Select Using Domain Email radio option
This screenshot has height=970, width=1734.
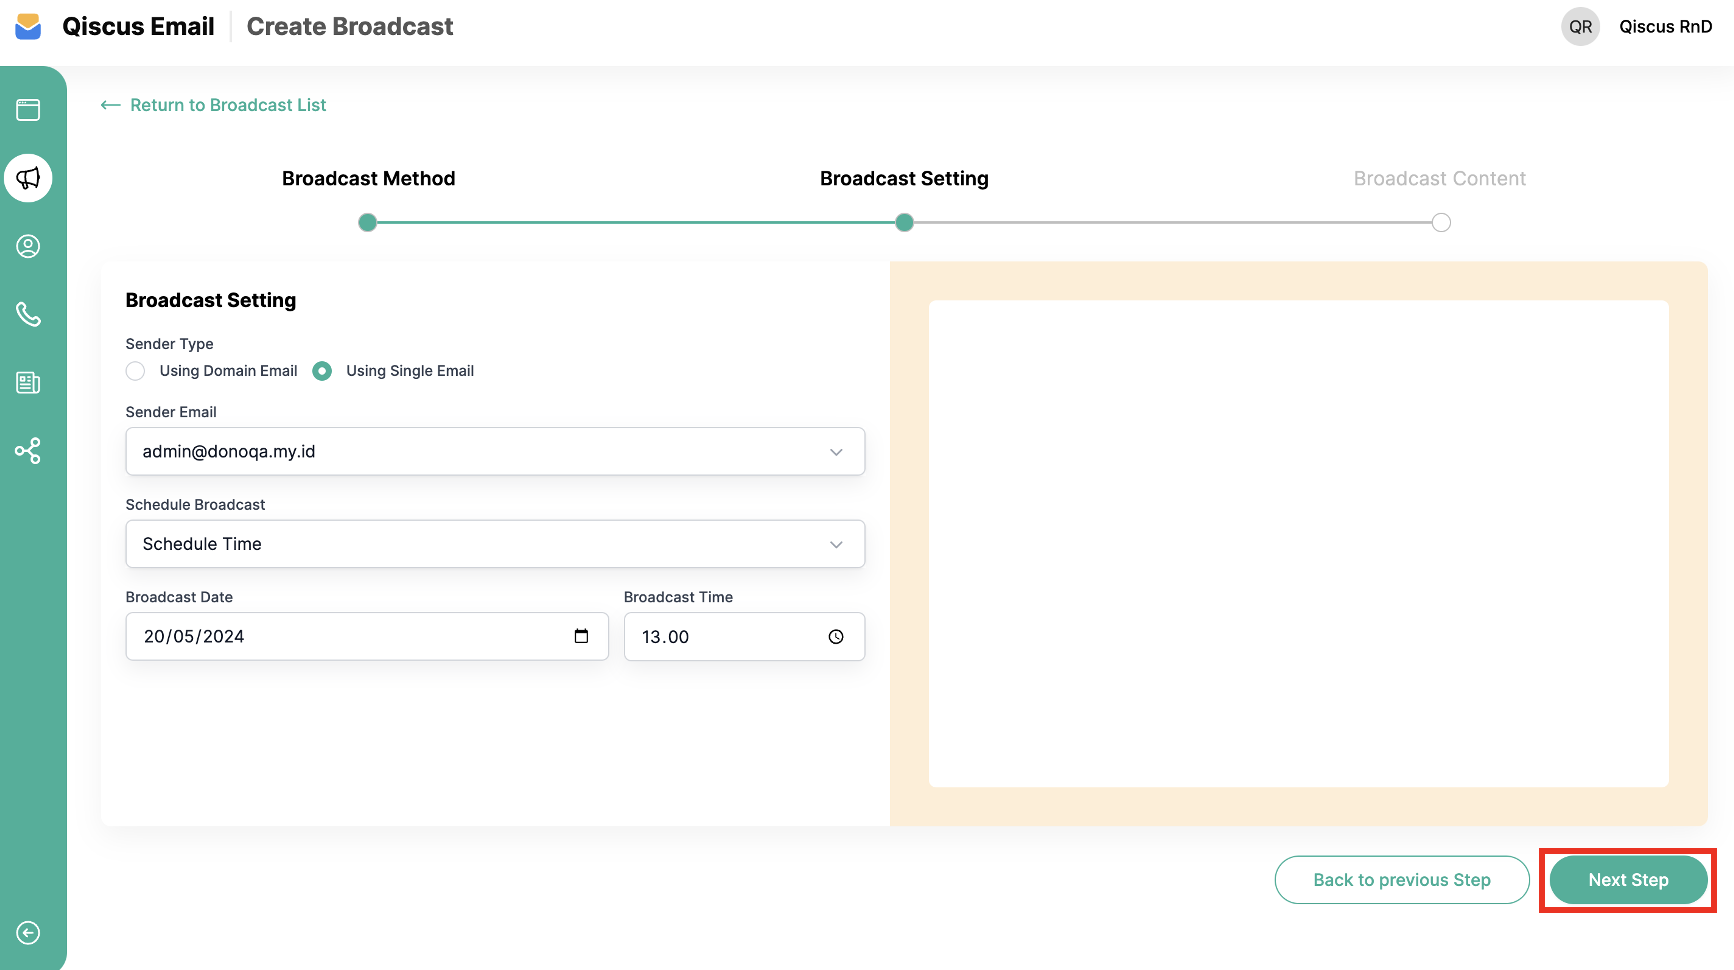click(x=136, y=371)
